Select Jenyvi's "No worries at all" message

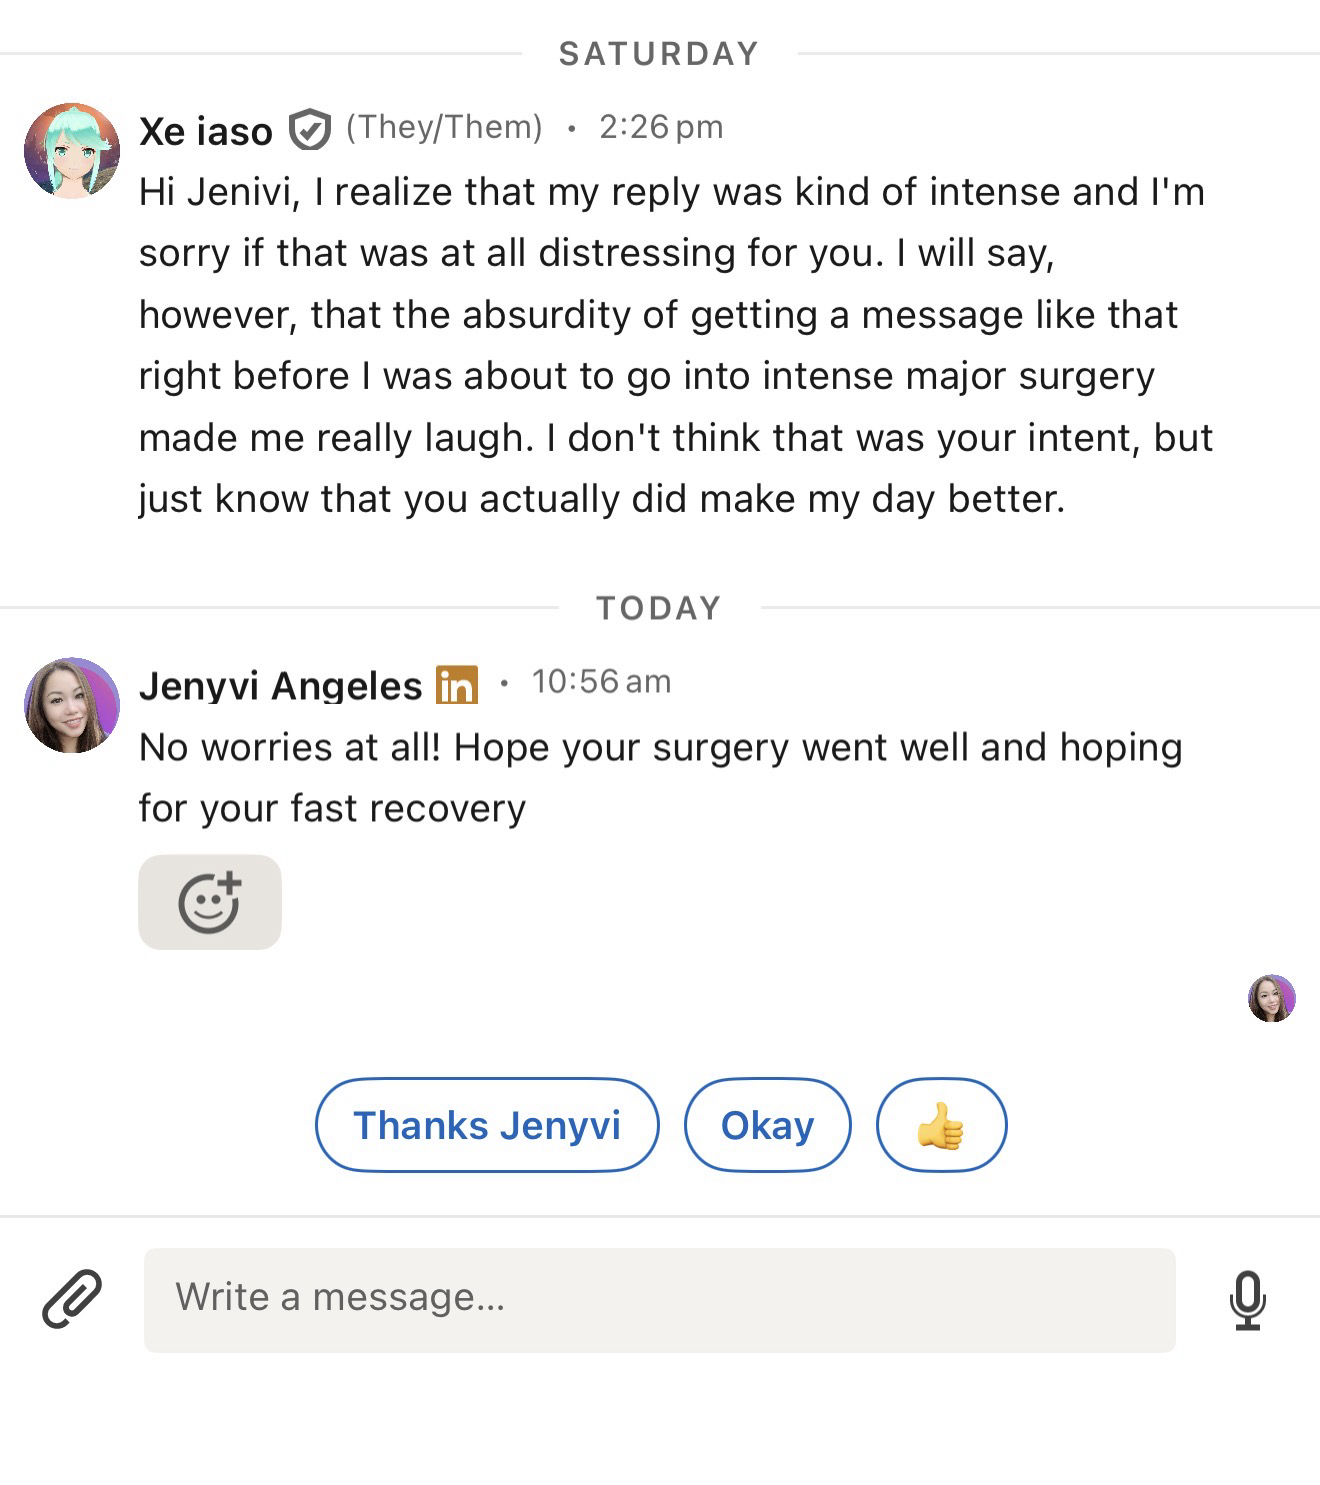660,777
